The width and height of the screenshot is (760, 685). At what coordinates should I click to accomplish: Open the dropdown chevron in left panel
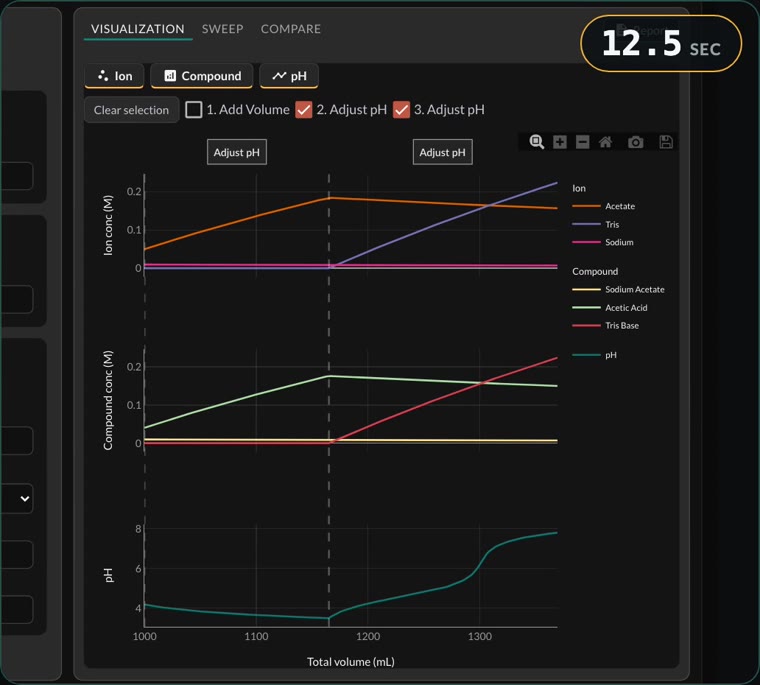click(25, 499)
